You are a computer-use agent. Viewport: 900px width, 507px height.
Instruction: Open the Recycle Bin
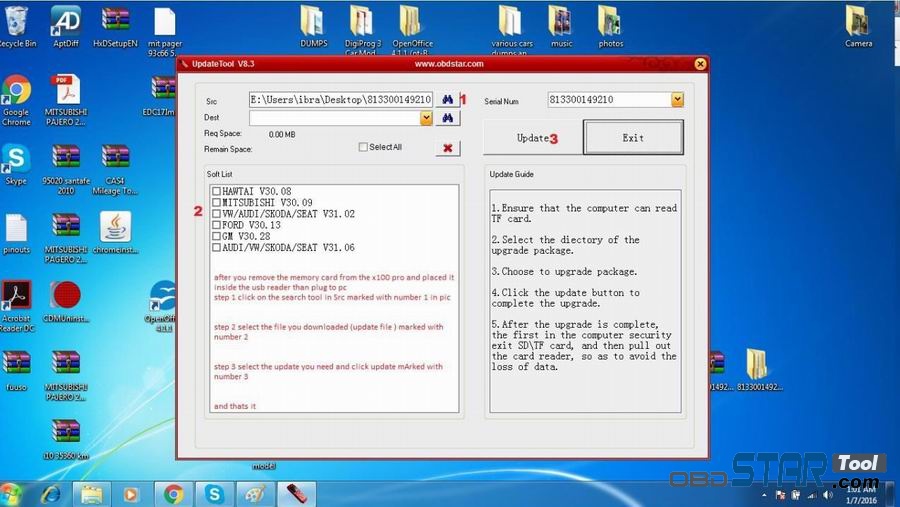(x=15, y=22)
